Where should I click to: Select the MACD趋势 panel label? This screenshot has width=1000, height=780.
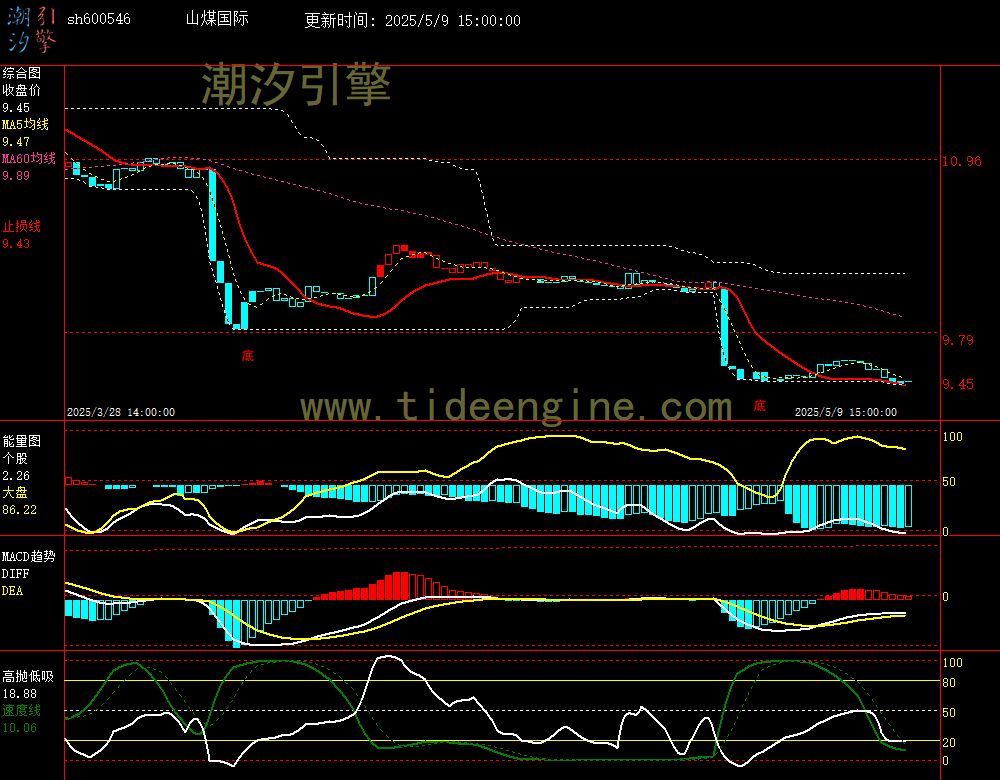coord(29,557)
